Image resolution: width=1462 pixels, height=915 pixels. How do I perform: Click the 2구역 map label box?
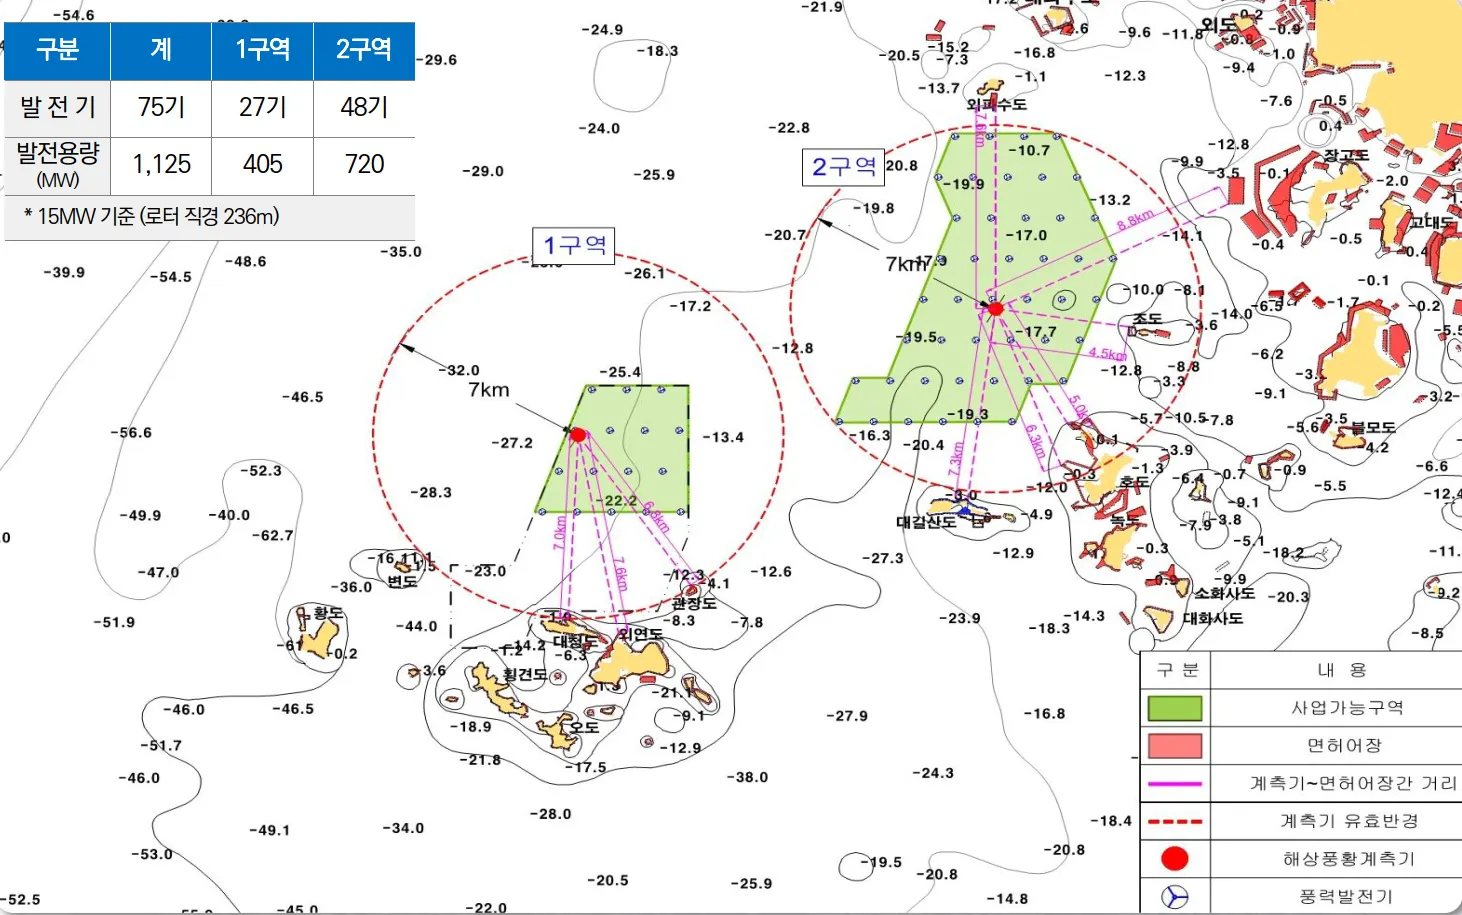coord(843,167)
